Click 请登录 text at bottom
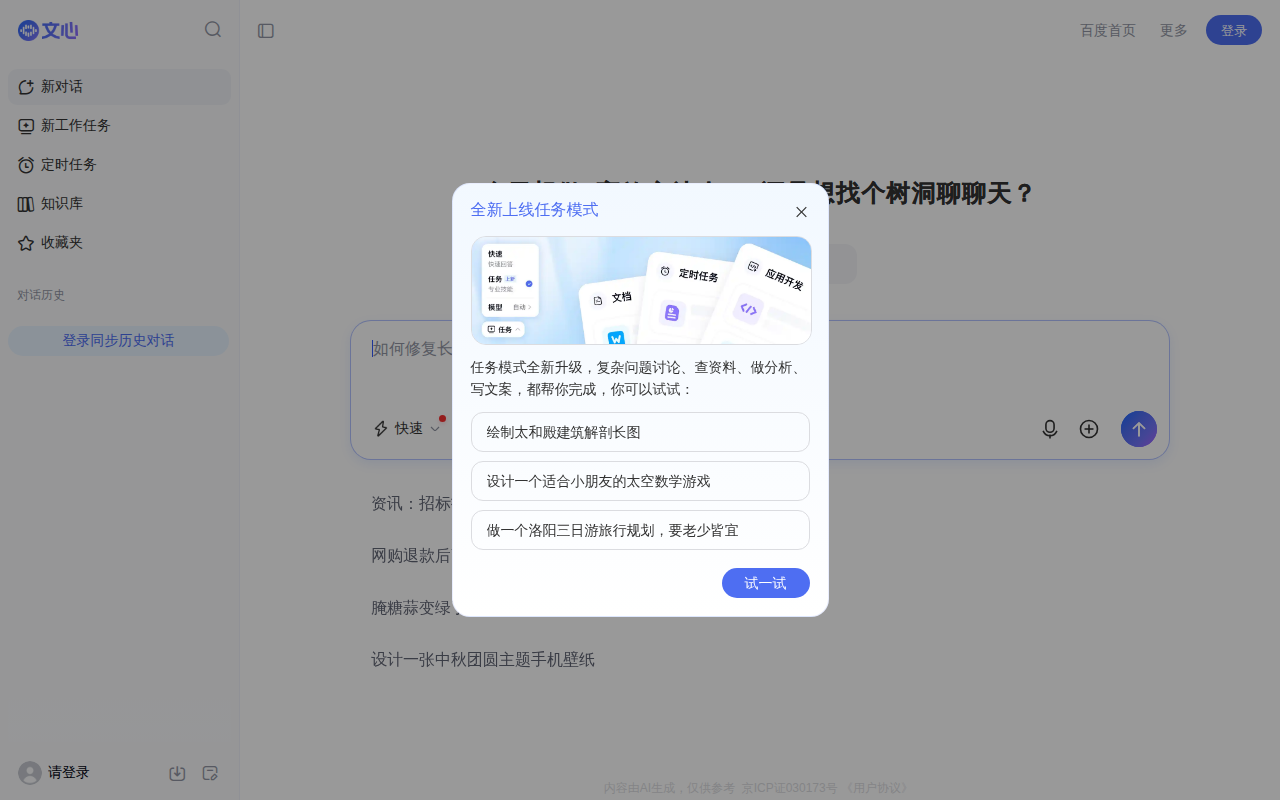Viewport: 1280px width, 800px height. pos(69,773)
